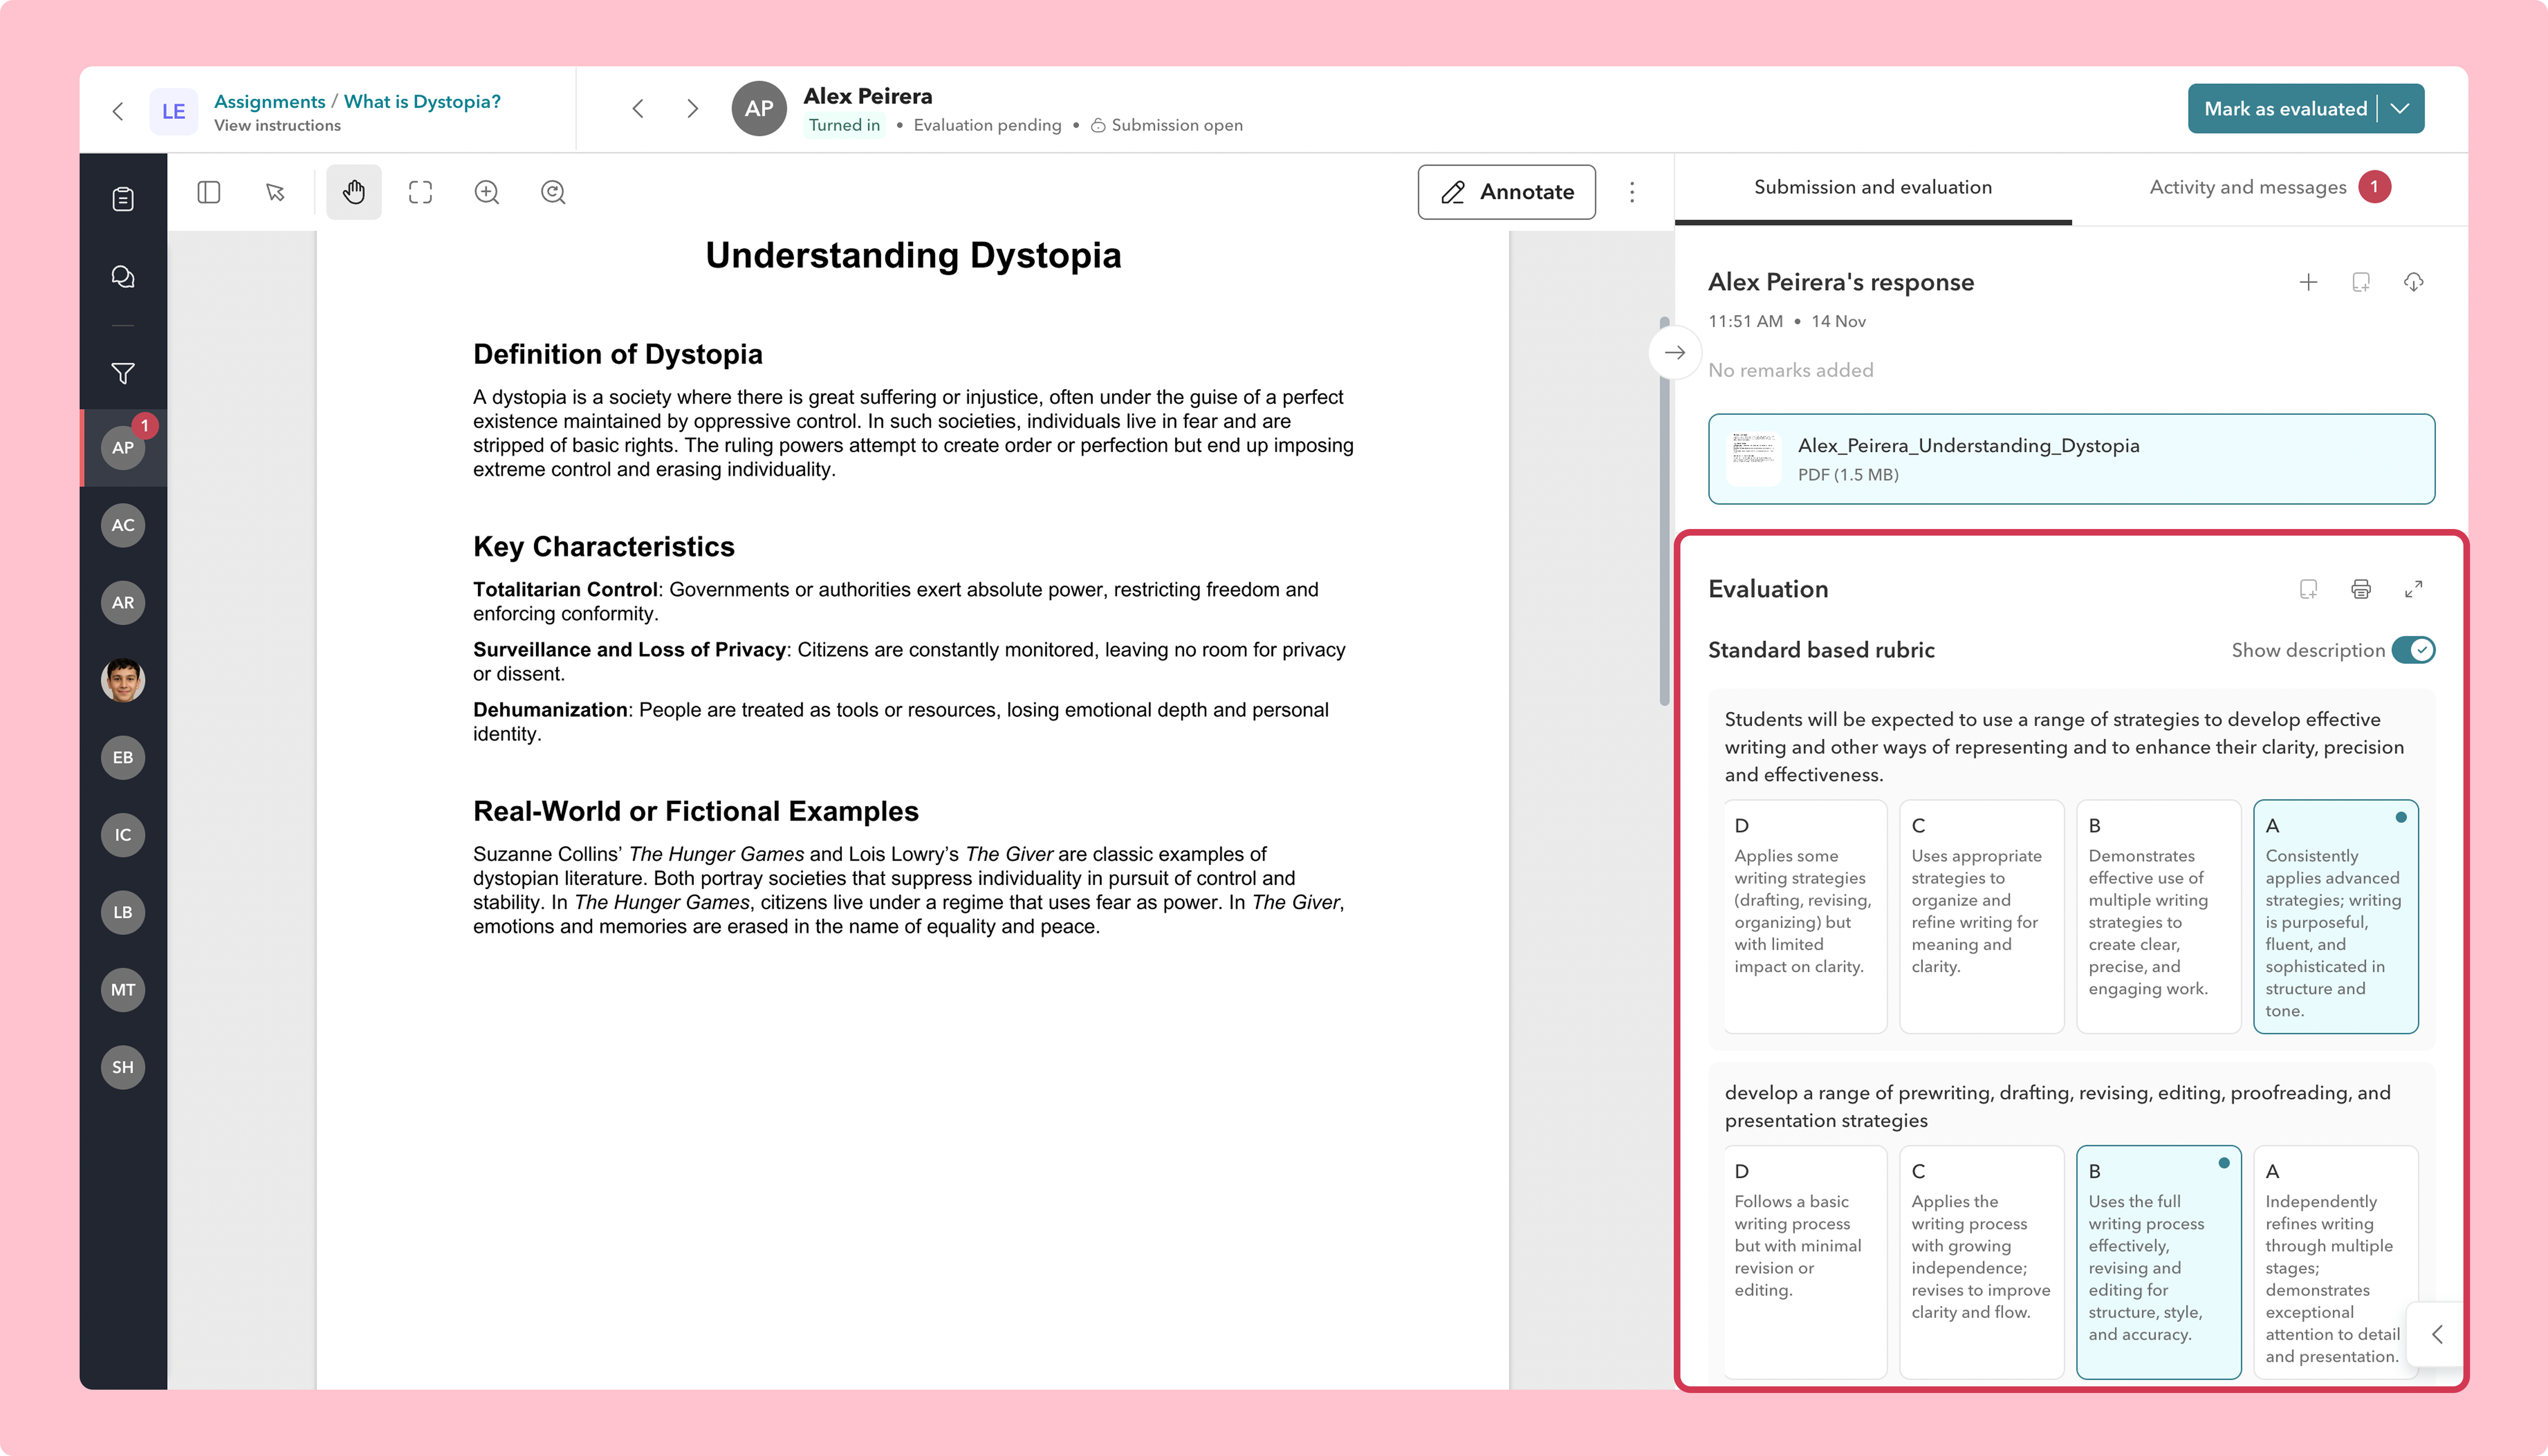Open the What is Dystopia? breadcrumb link

[x=422, y=102]
